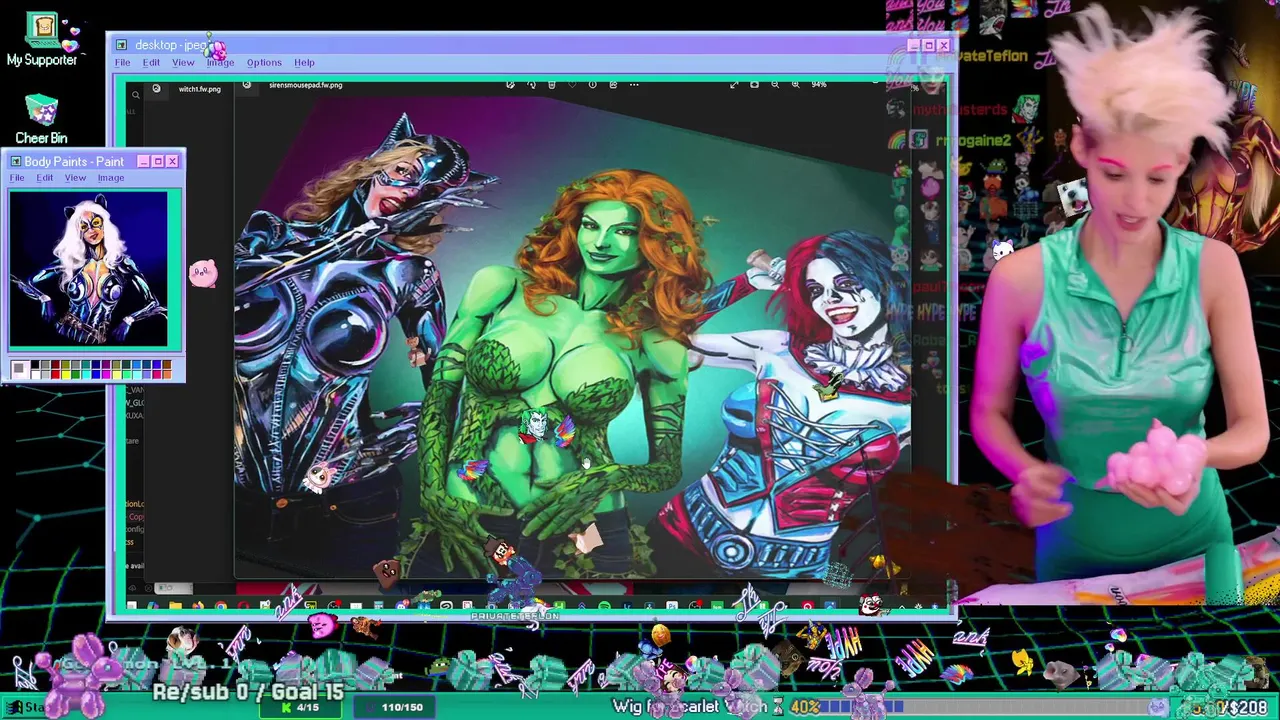Click the desktop.jpeg window title icon
Screen dimensions: 1280x720
[x=121, y=45]
